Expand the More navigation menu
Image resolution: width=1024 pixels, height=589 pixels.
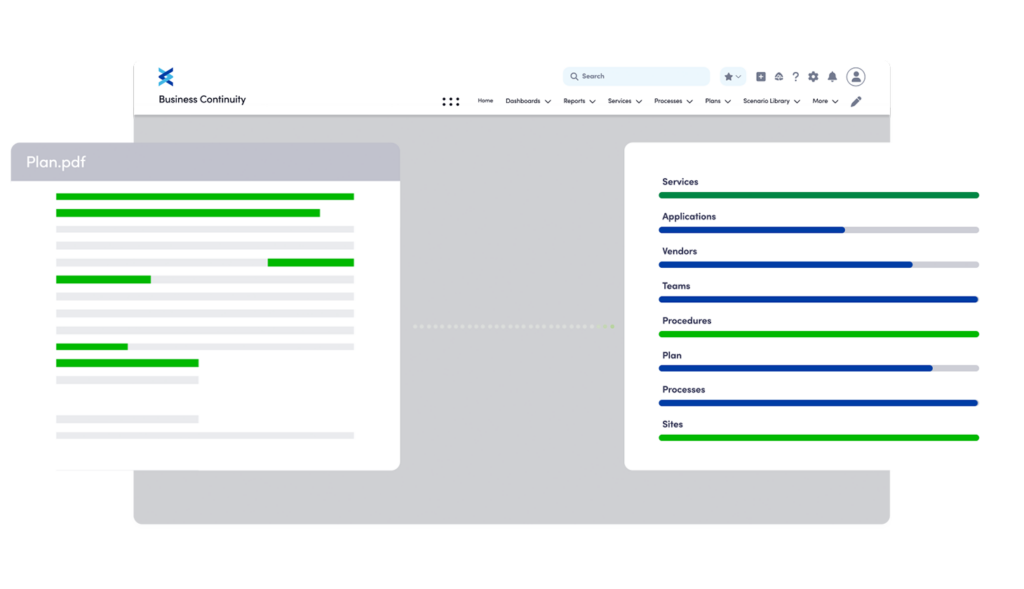(x=825, y=101)
